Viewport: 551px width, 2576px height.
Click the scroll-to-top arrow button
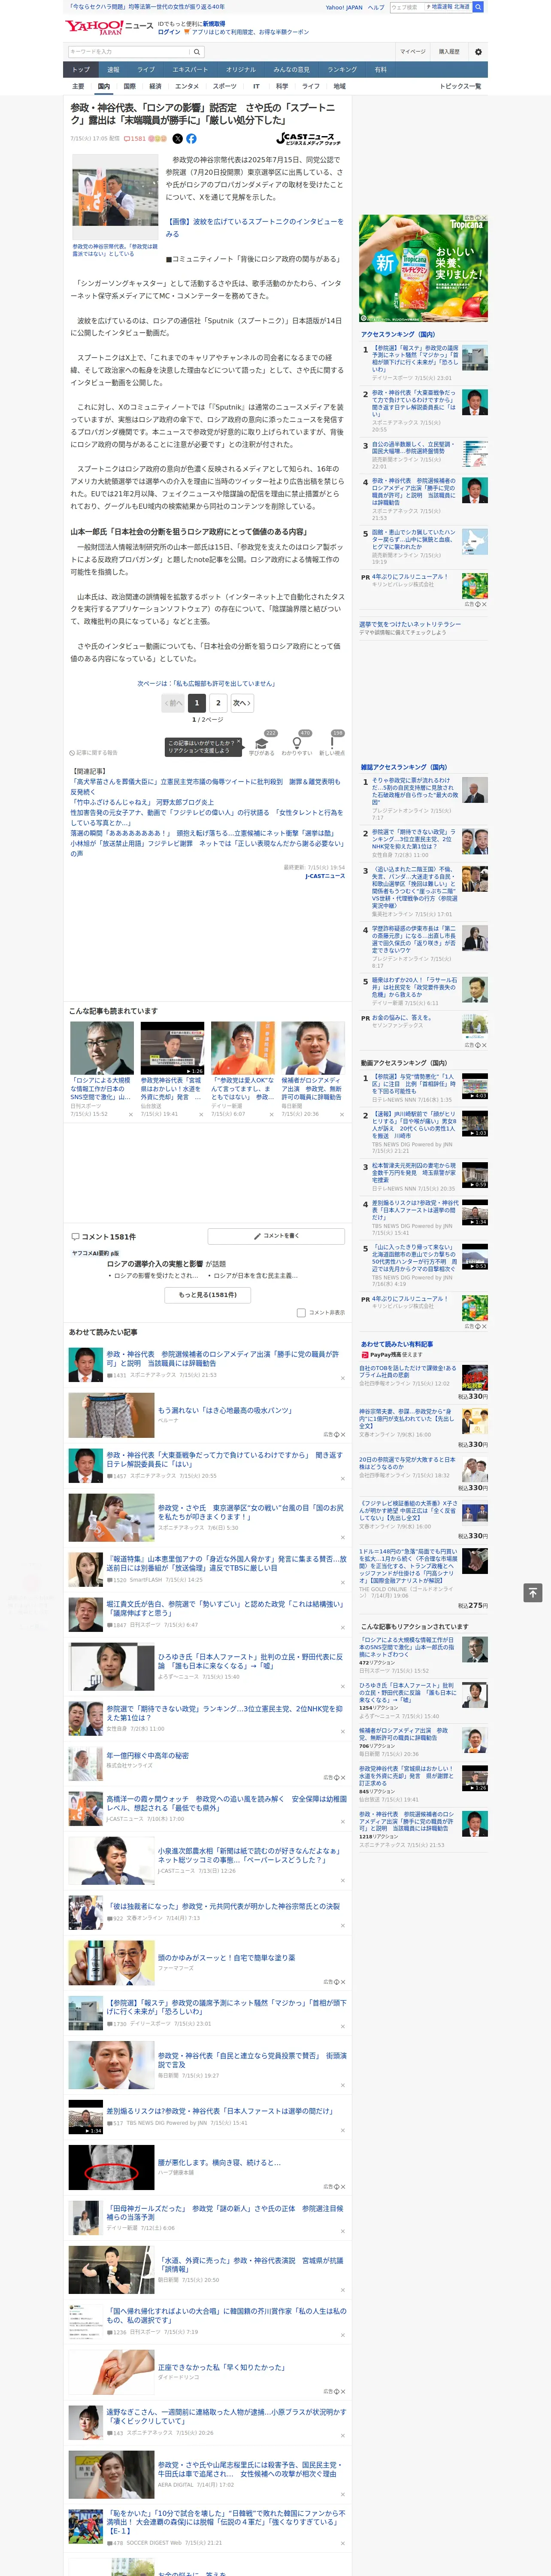533,1593
